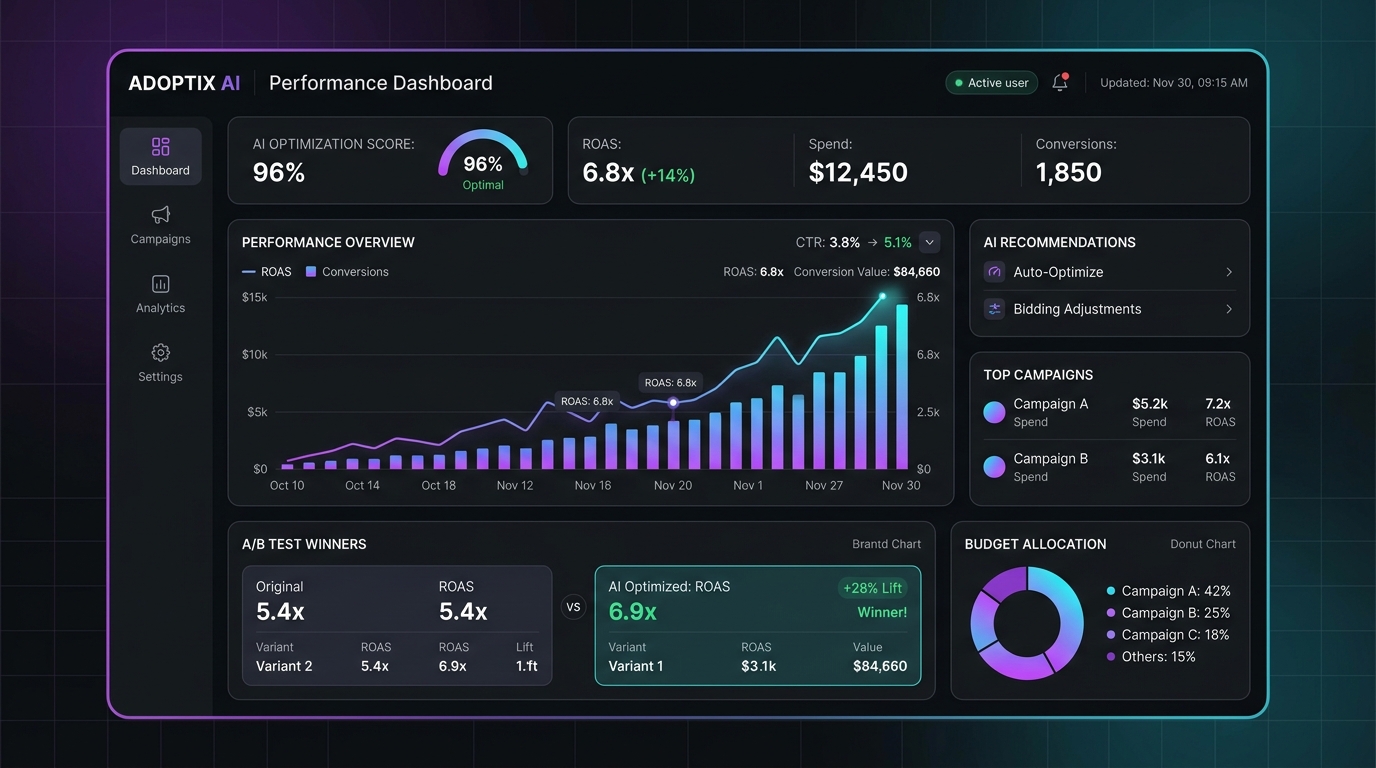1376x768 pixels.
Task: Open the Analytics chart icon
Action: coord(160,284)
